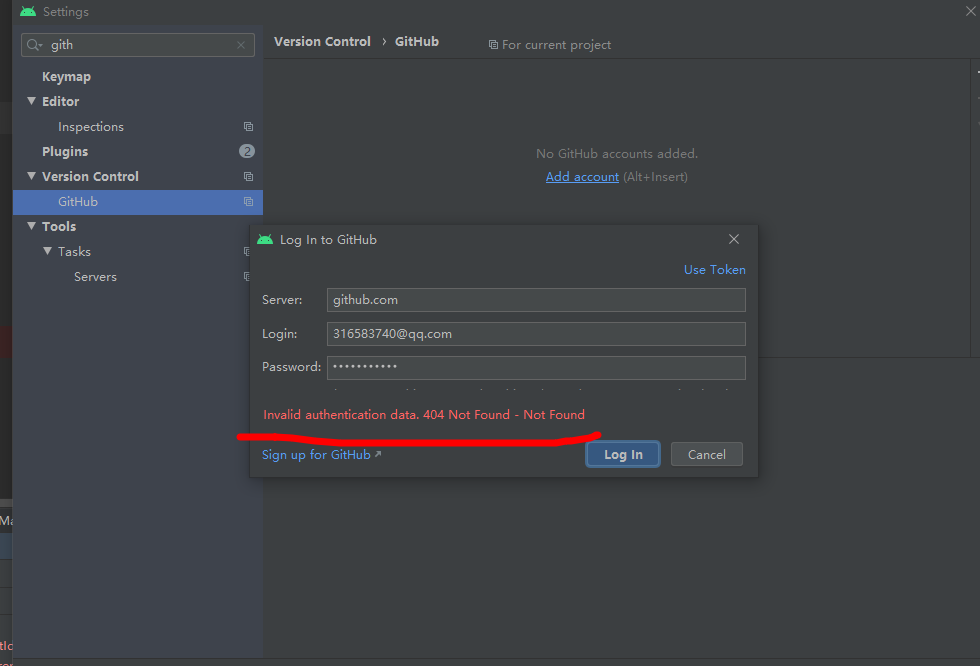Click the project-level icon on the GitHub row
980x666 pixels.
click(x=248, y=202)
